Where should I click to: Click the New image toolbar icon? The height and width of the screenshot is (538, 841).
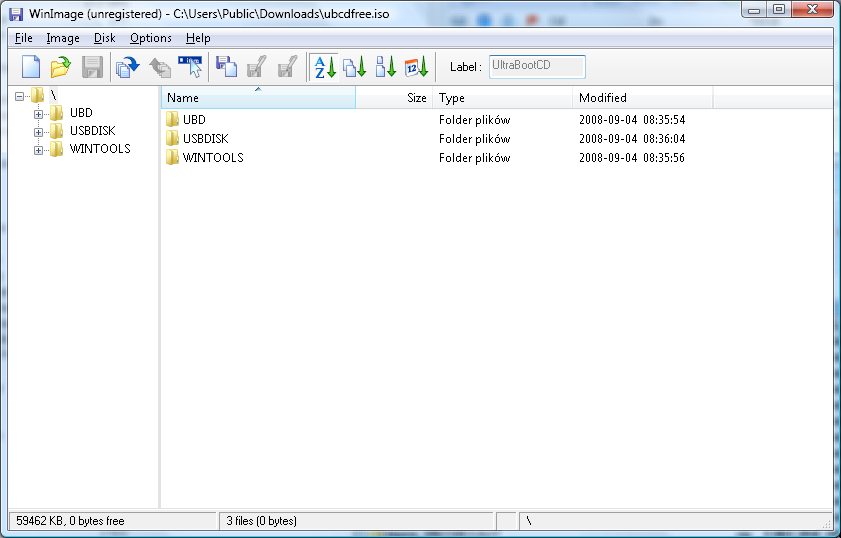[x=31, y=67]
